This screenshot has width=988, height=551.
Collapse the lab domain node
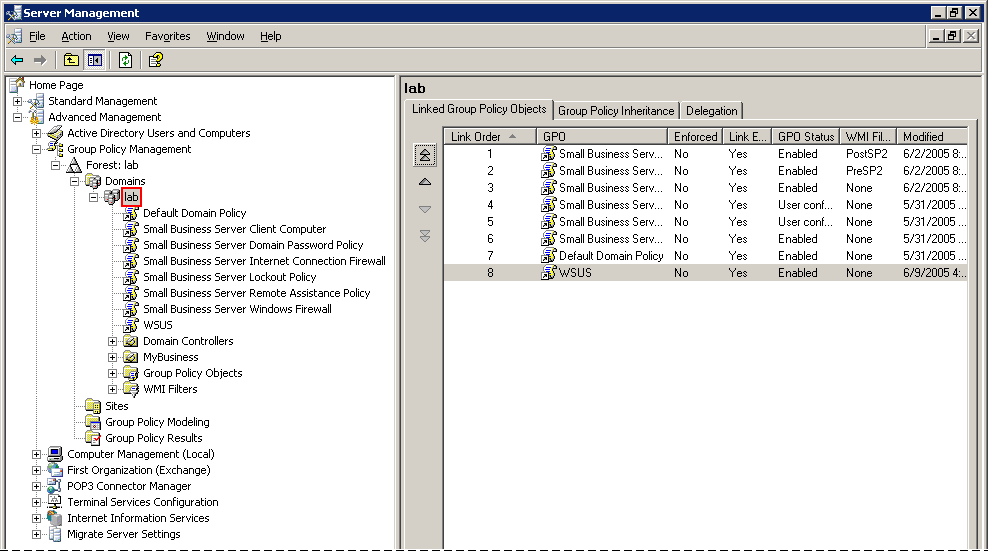coord(93,197)
